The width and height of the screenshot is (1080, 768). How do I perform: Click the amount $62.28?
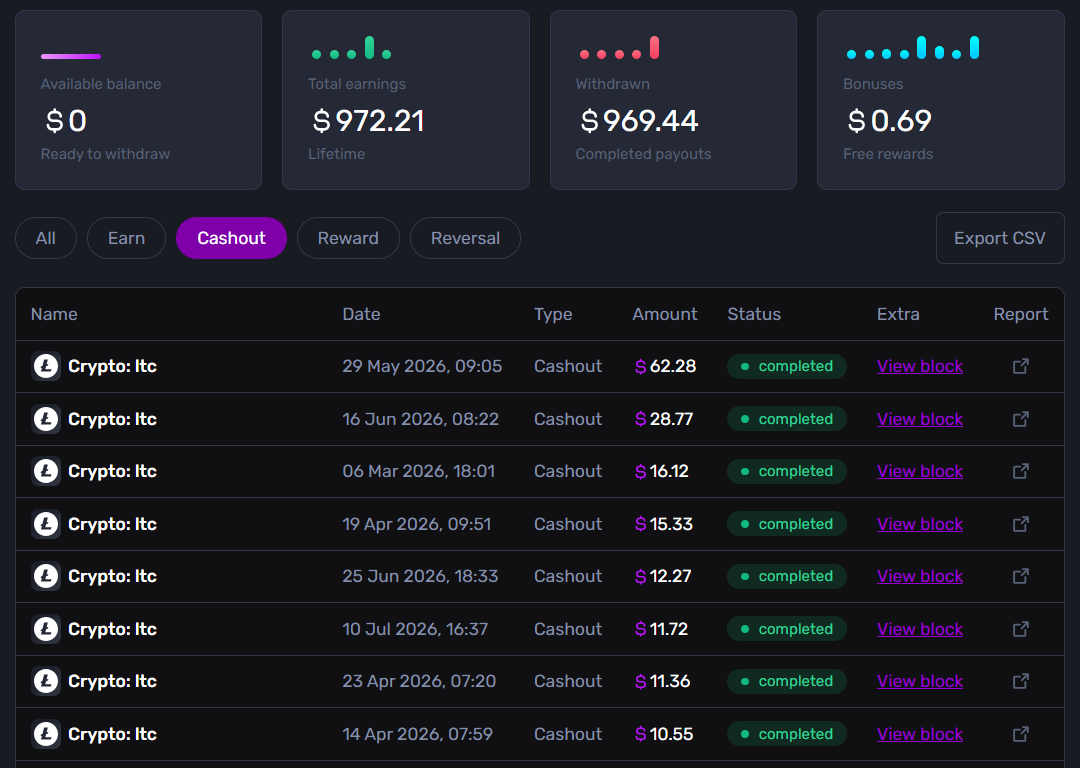[665, 366]
